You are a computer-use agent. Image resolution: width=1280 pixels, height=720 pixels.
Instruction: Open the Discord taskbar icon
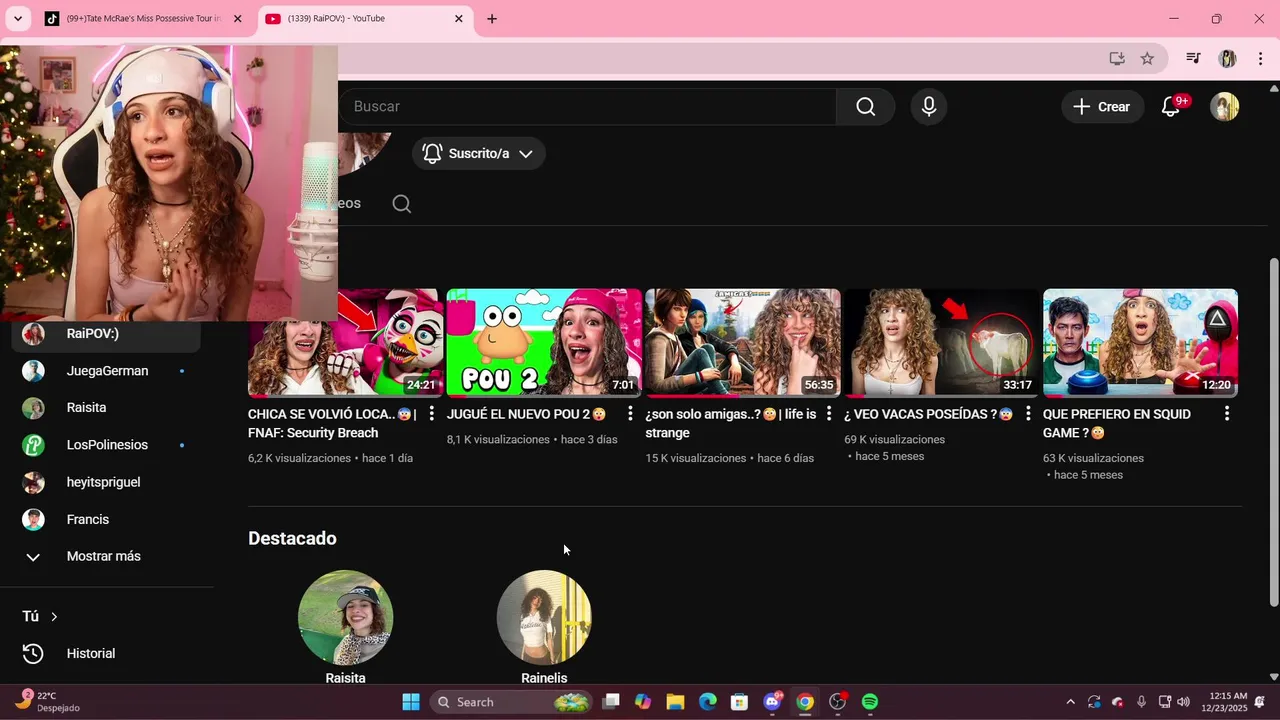tap(772, 702)
